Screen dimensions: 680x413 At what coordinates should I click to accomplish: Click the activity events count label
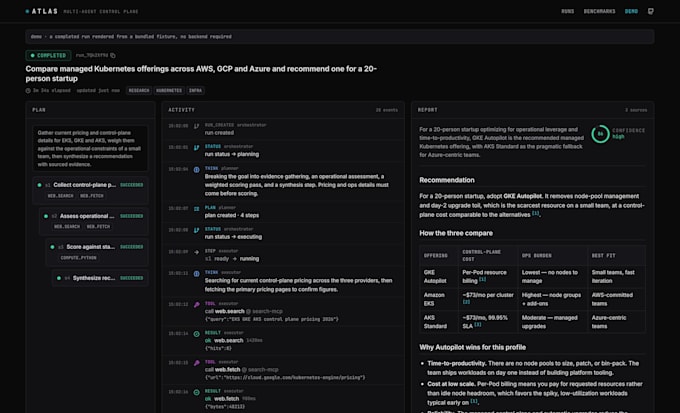pyautogui.click(x=386, y=110)
